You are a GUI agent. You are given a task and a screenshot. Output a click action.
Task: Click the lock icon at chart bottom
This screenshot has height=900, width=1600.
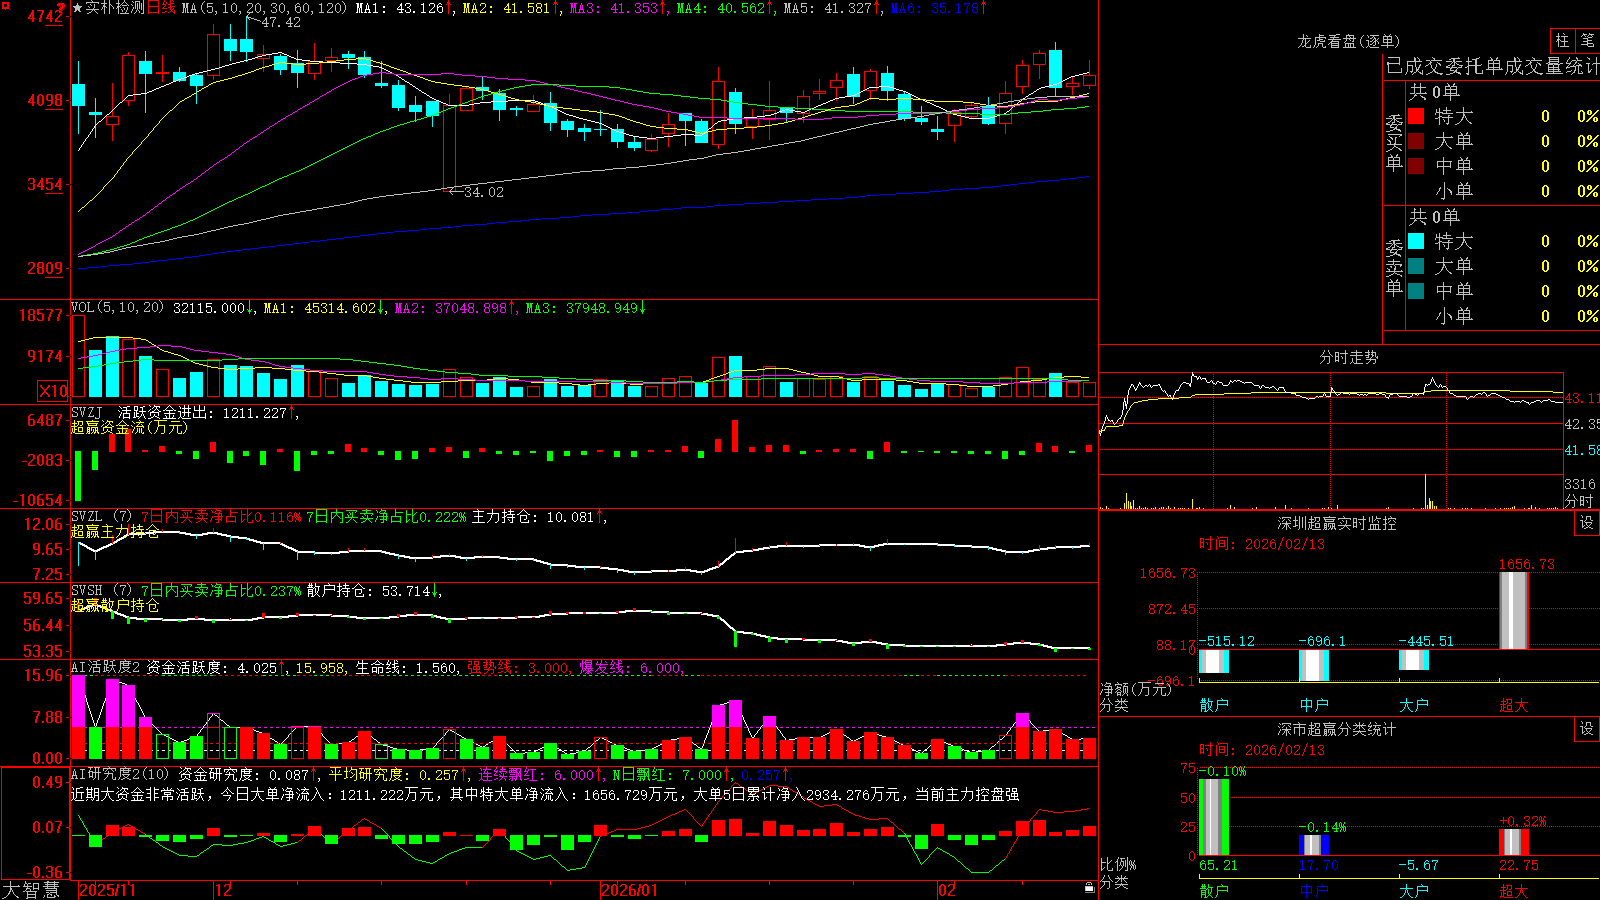coord(1089,888)
